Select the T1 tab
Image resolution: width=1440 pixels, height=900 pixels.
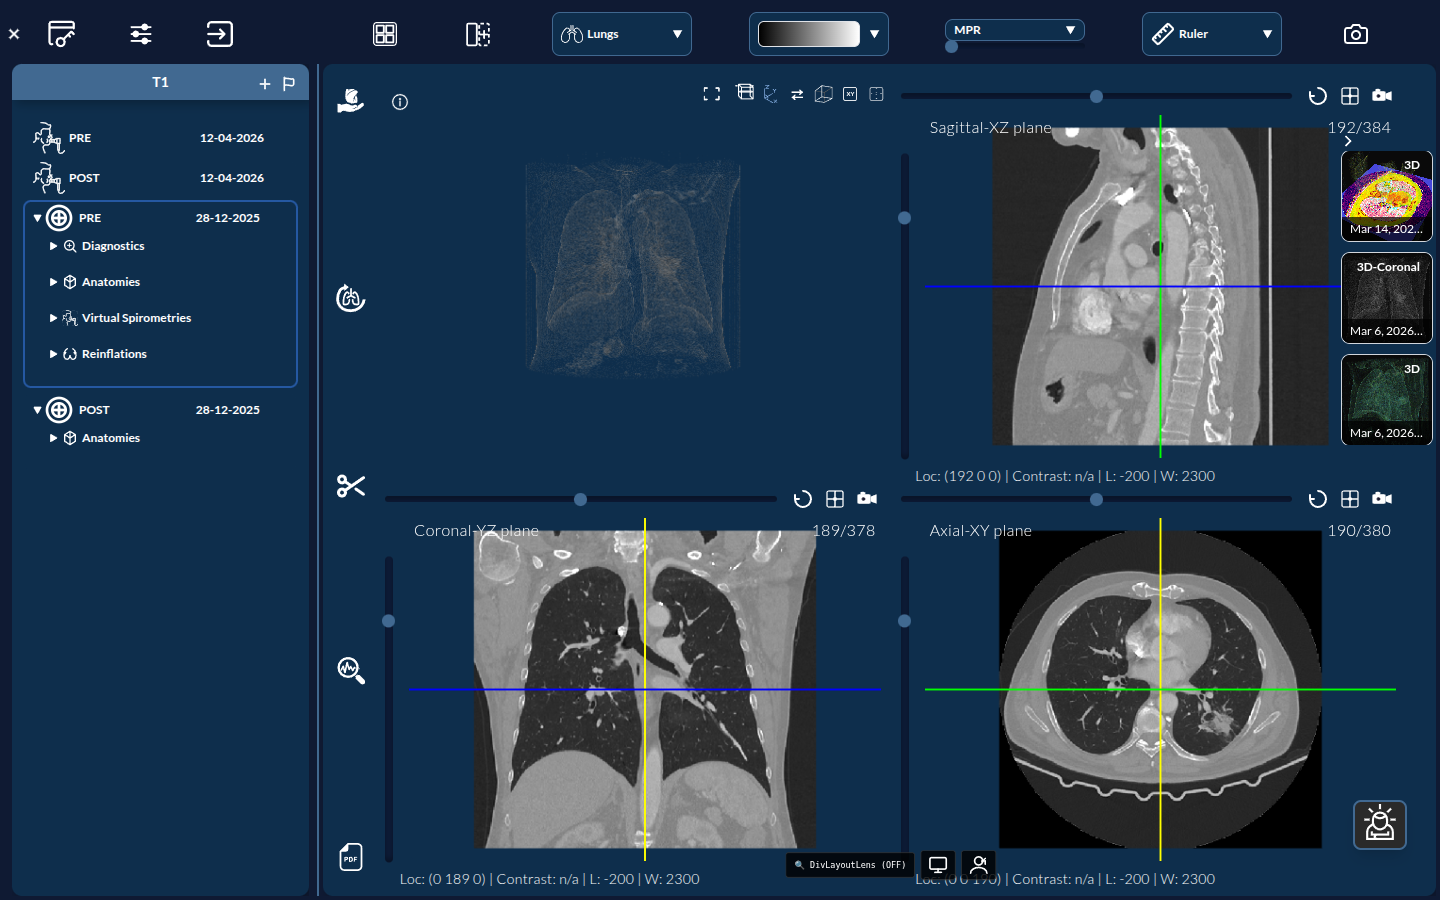coord(160,83)
